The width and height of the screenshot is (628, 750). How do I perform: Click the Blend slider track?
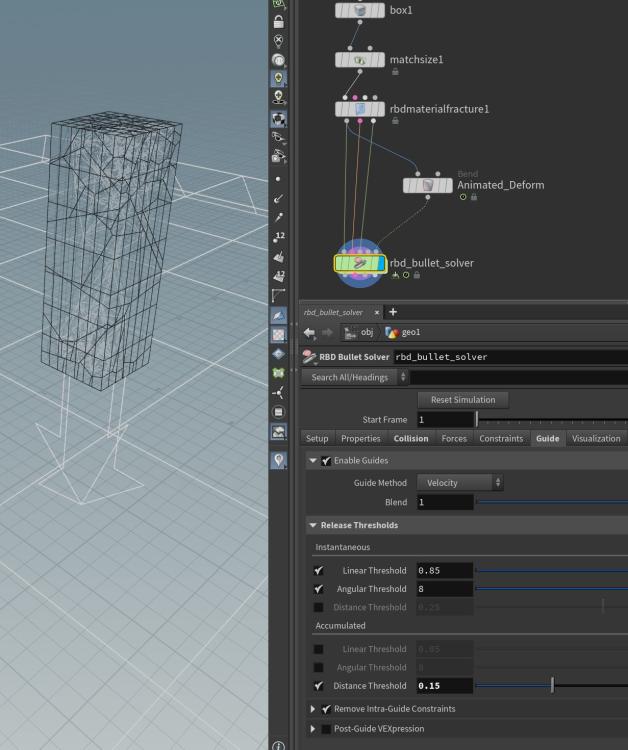(551, 502)
